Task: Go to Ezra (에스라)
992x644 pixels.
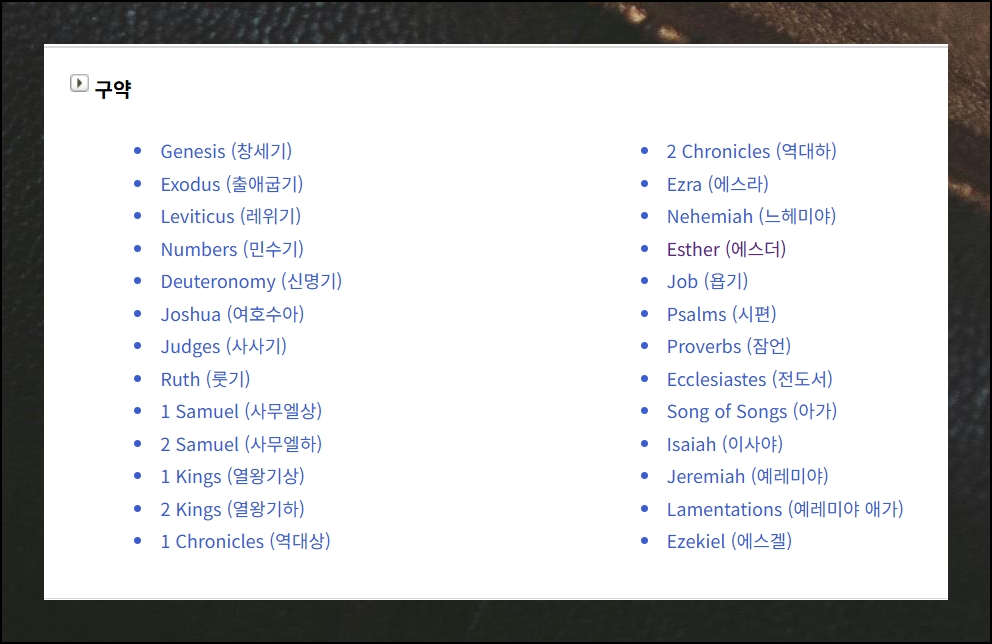Action: (x=717, y=184)
